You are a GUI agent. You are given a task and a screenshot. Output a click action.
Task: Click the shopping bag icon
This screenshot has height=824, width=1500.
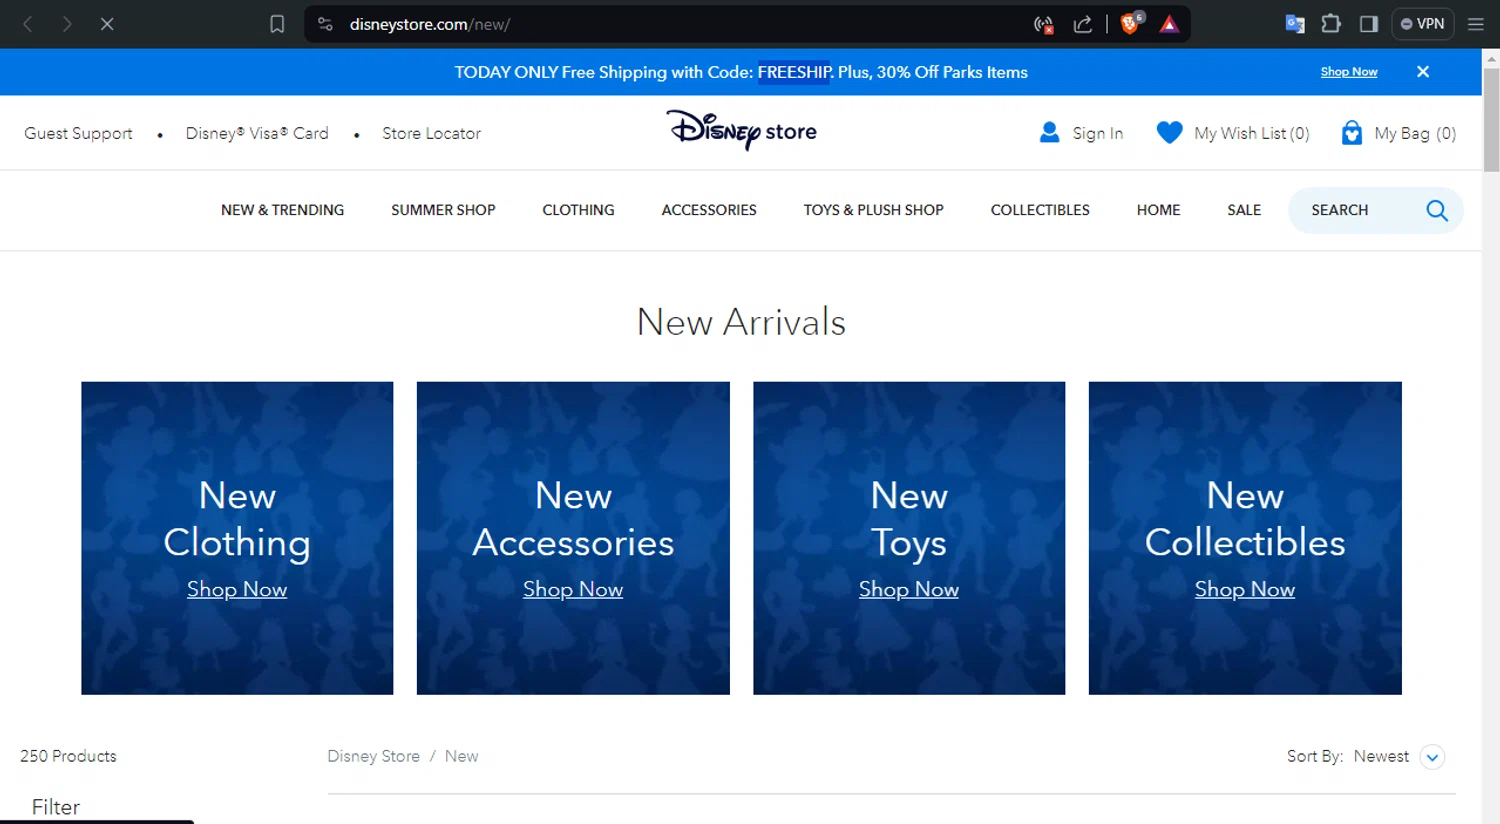pos(1351,132)
